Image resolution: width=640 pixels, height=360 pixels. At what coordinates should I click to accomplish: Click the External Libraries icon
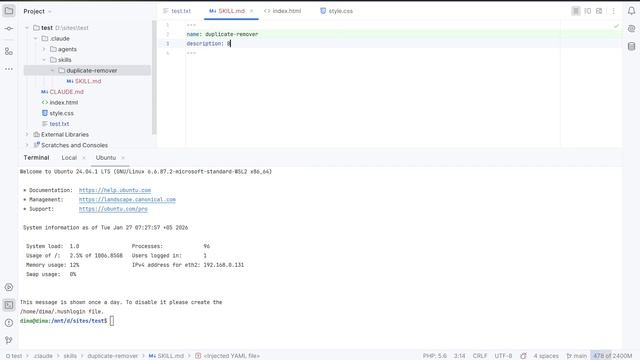36,134
